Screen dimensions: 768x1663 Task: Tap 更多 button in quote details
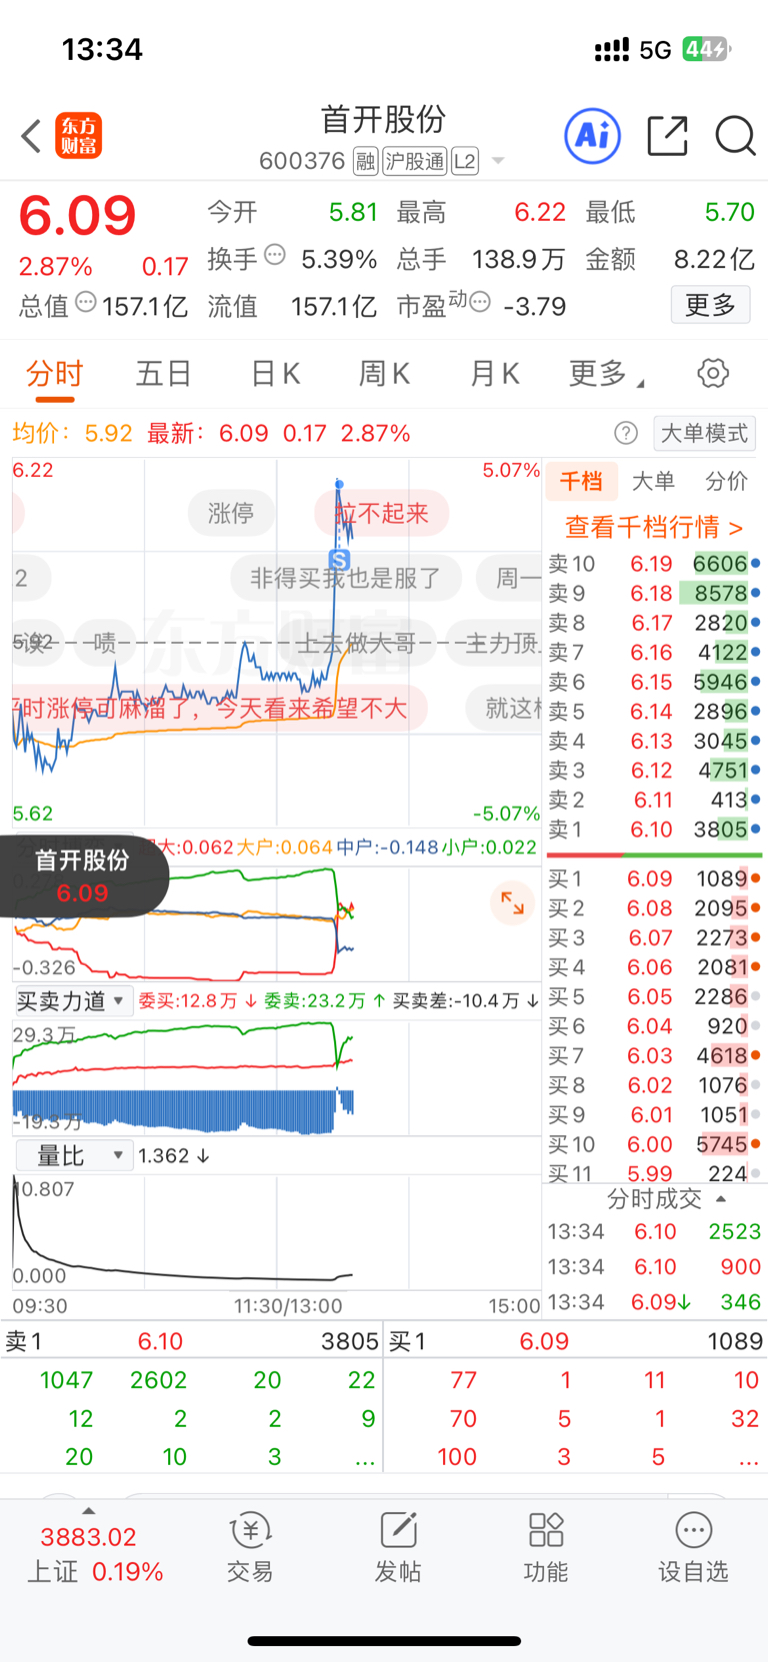[710, 305]
